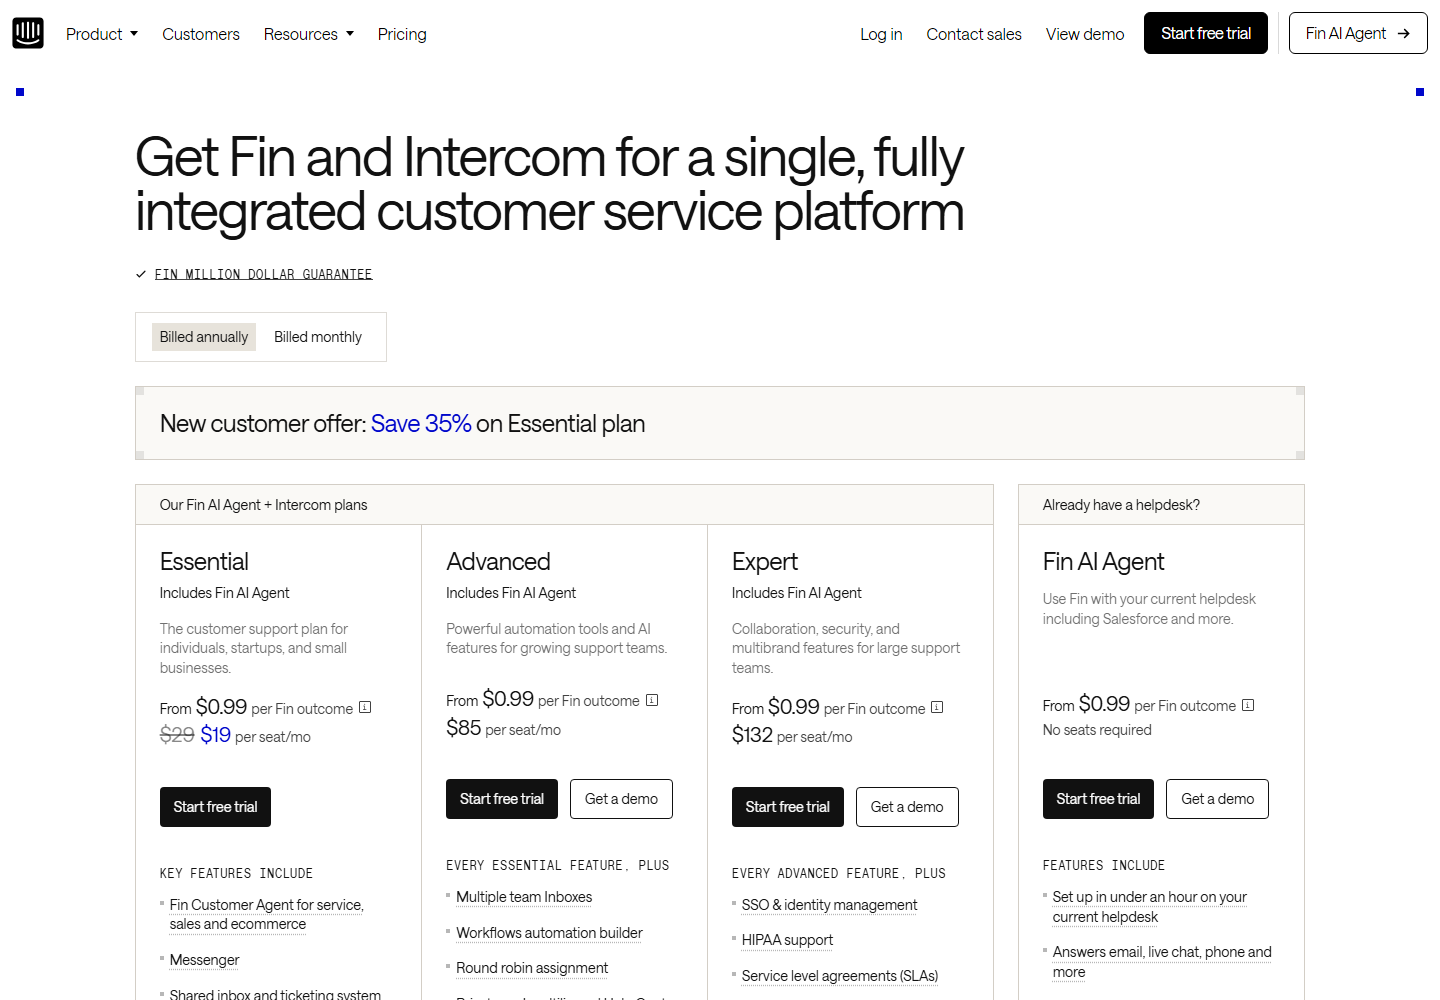Open SSO & identity management feature
The width and height of the screenshot is (1440, 1000).
(x=829, y=905)
